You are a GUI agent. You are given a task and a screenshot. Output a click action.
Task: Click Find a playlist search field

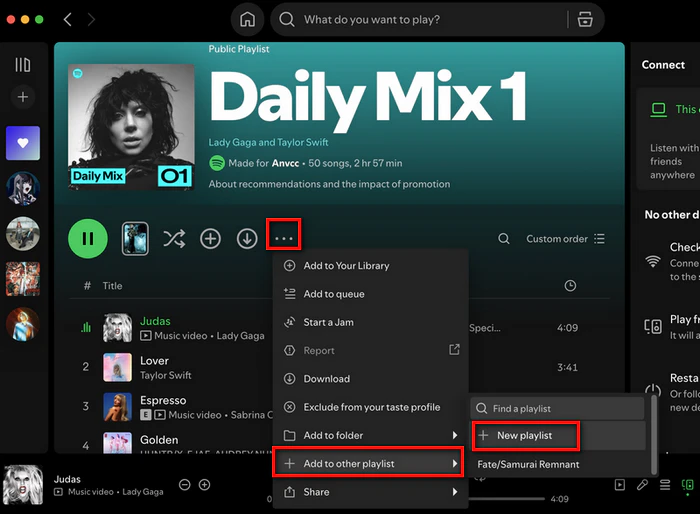(x=557, y=409)
